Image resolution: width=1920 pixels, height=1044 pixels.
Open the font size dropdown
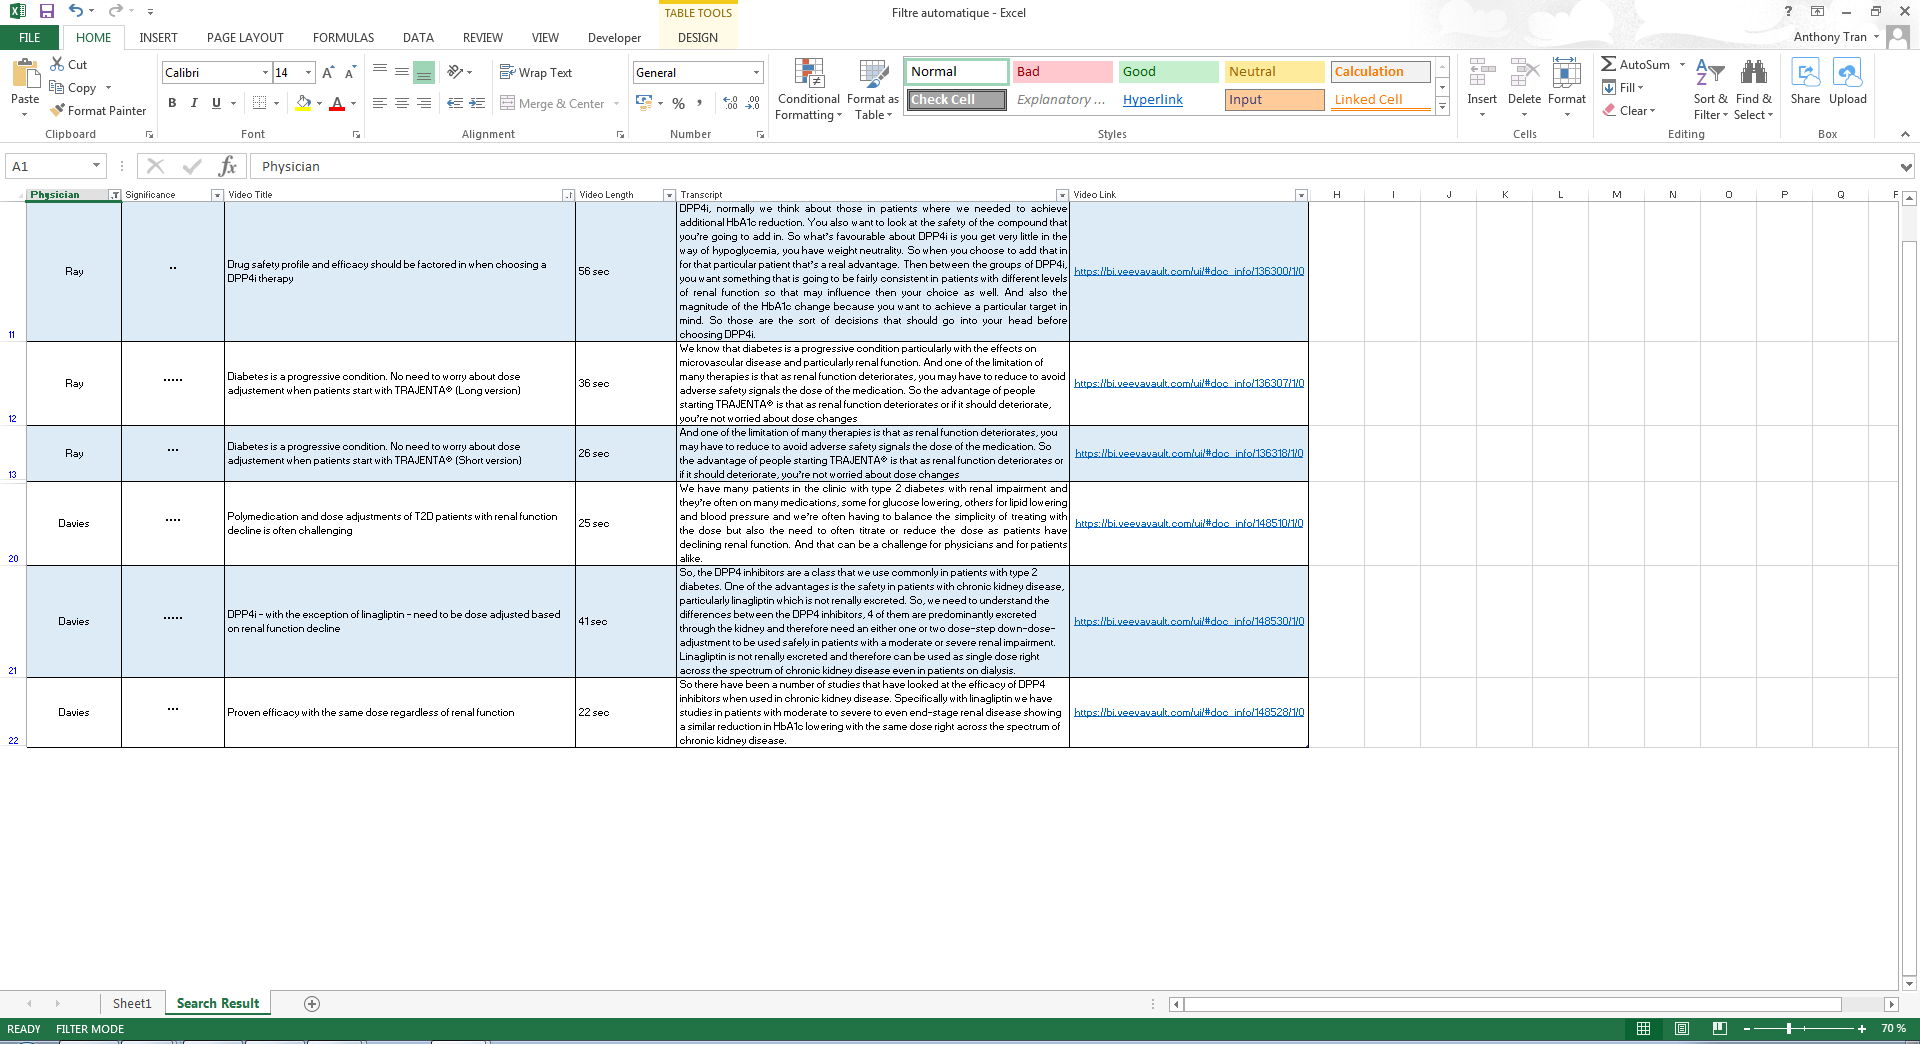(x=308, y=72)
